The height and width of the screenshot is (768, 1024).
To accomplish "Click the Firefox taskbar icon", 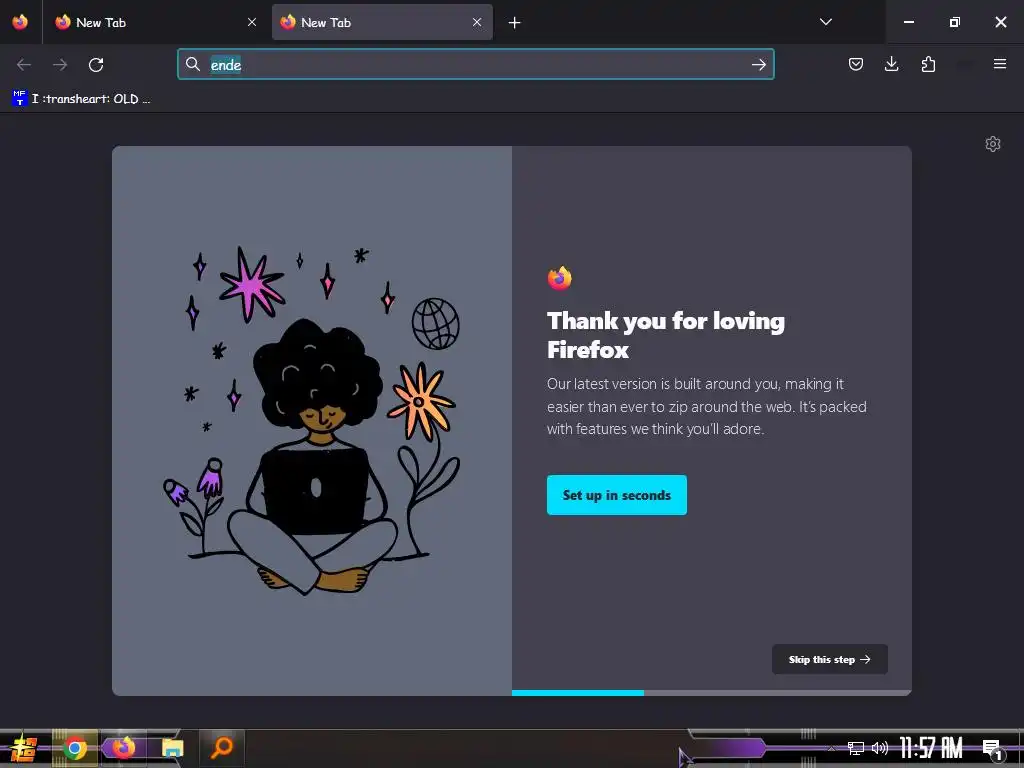I will click(x=123, y=748).
